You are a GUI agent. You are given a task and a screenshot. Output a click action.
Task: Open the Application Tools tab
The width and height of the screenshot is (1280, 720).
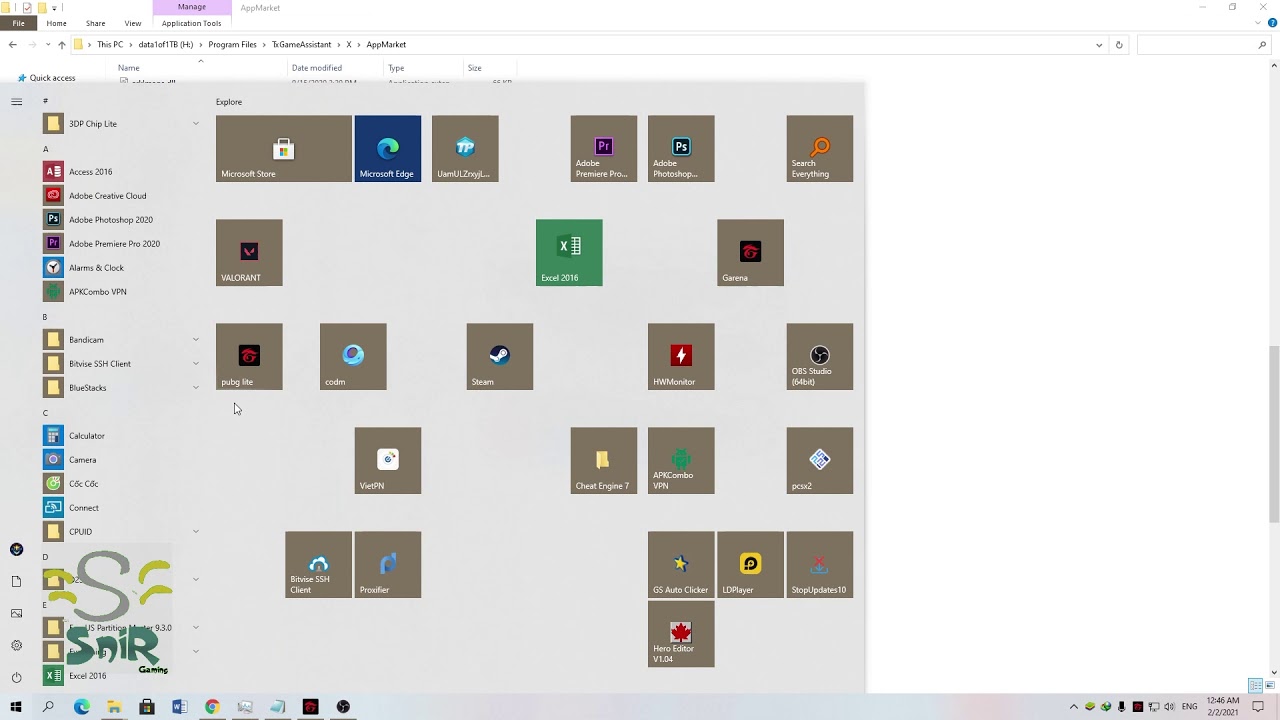[x=191, y=23]
